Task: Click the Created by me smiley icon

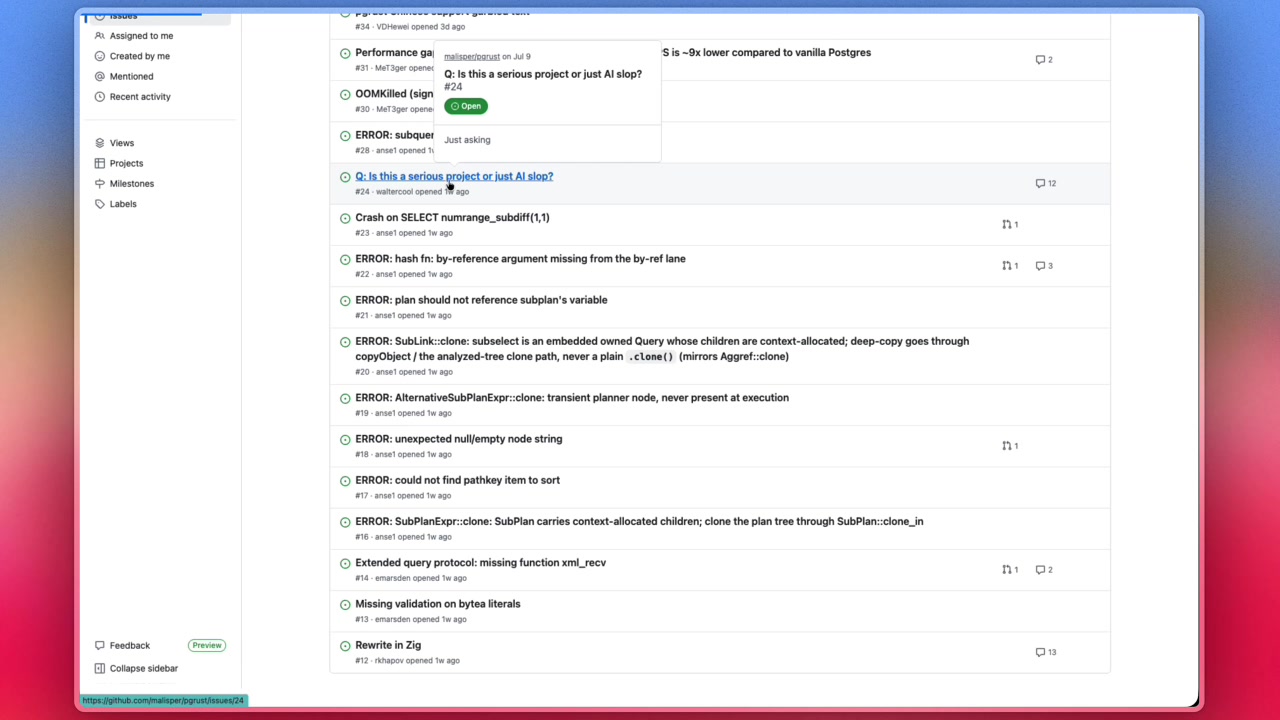Action: coord(99,56)
